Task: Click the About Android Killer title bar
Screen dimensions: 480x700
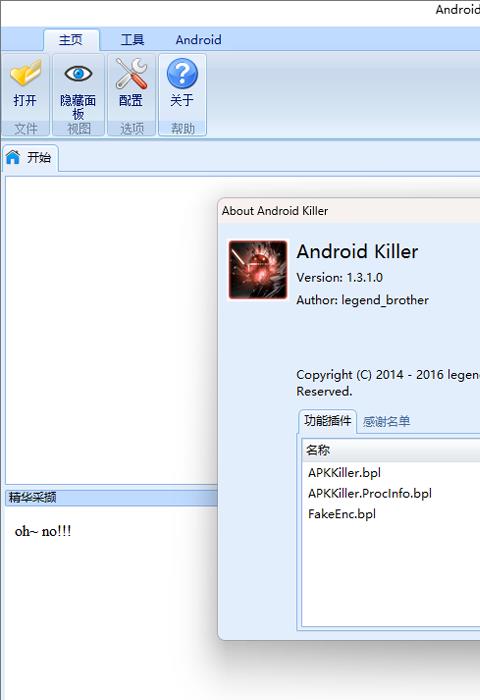Action: point(349,211)
